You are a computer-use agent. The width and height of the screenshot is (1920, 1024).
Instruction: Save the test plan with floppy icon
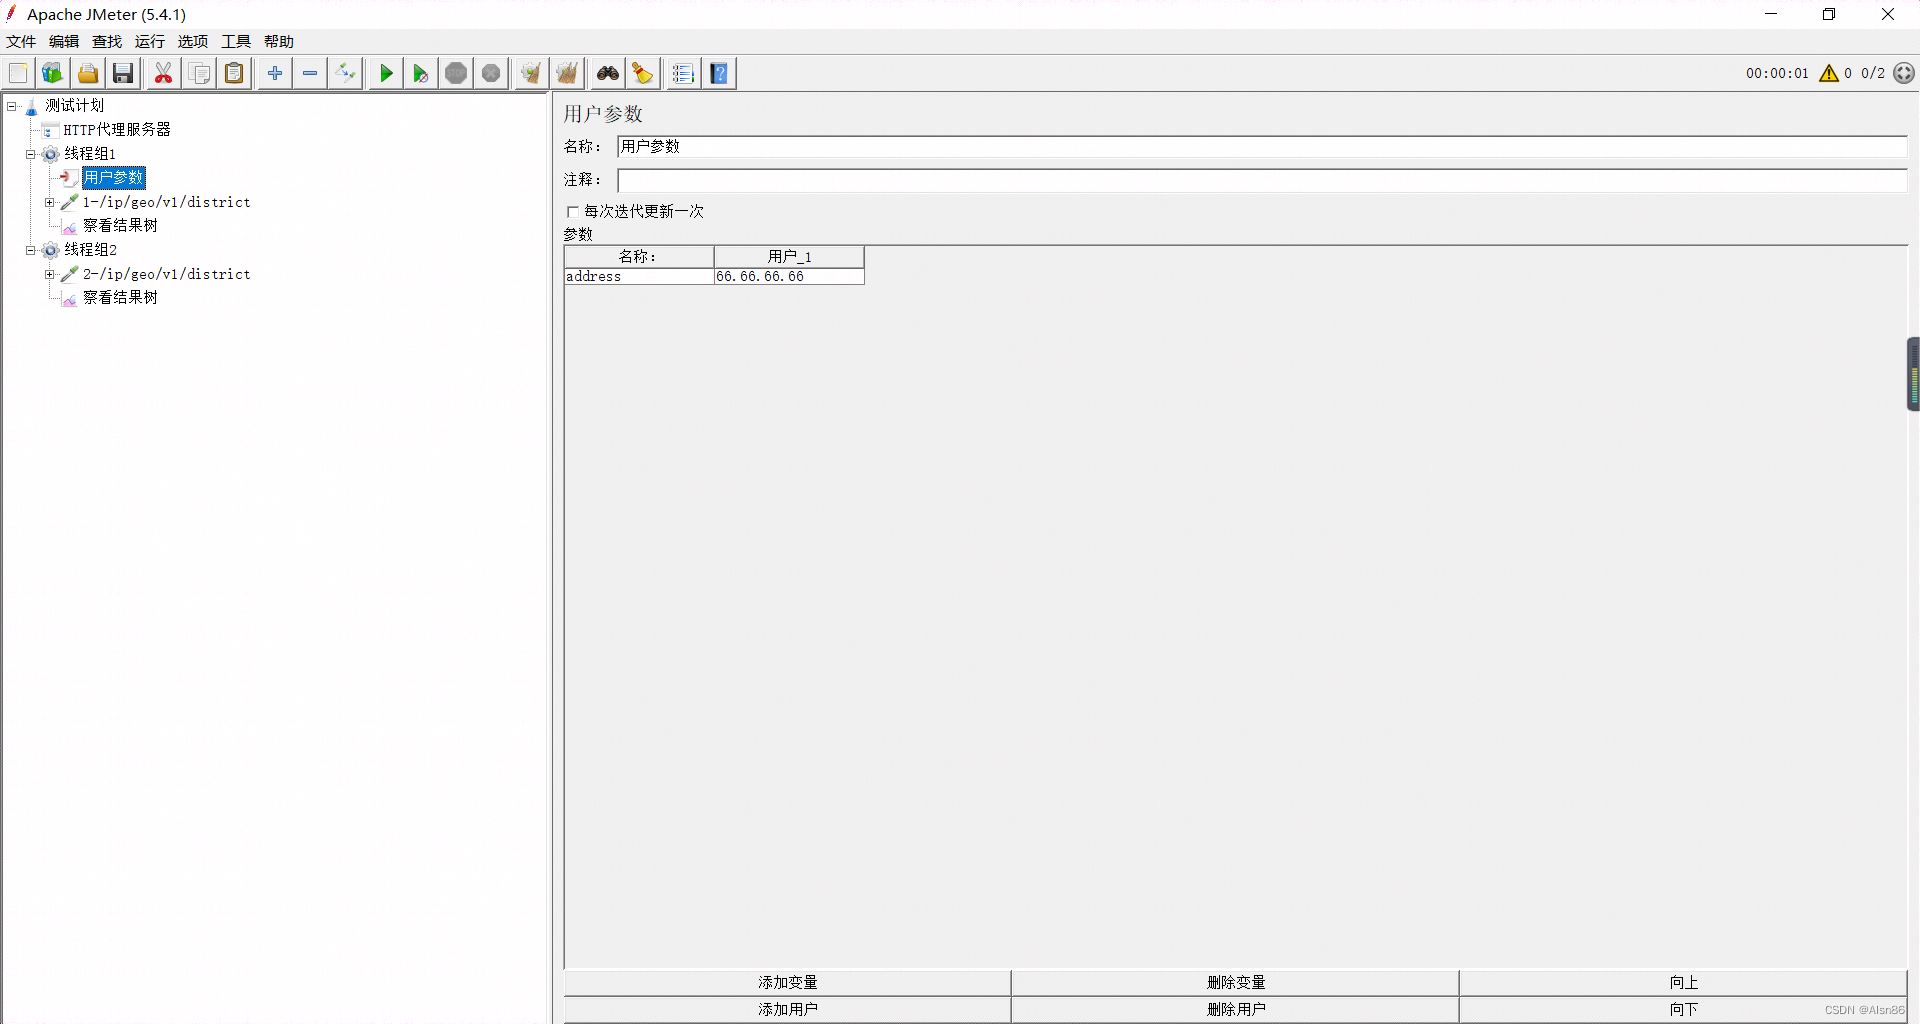tap(124, 73)
